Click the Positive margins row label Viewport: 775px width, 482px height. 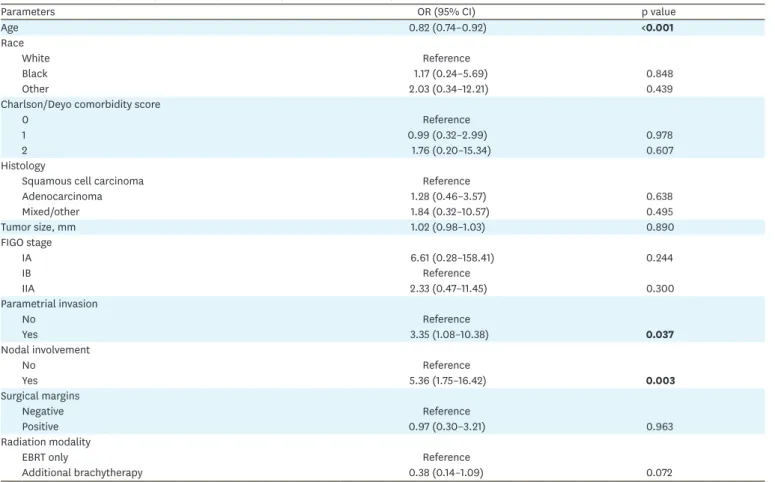tap(40, 426)
